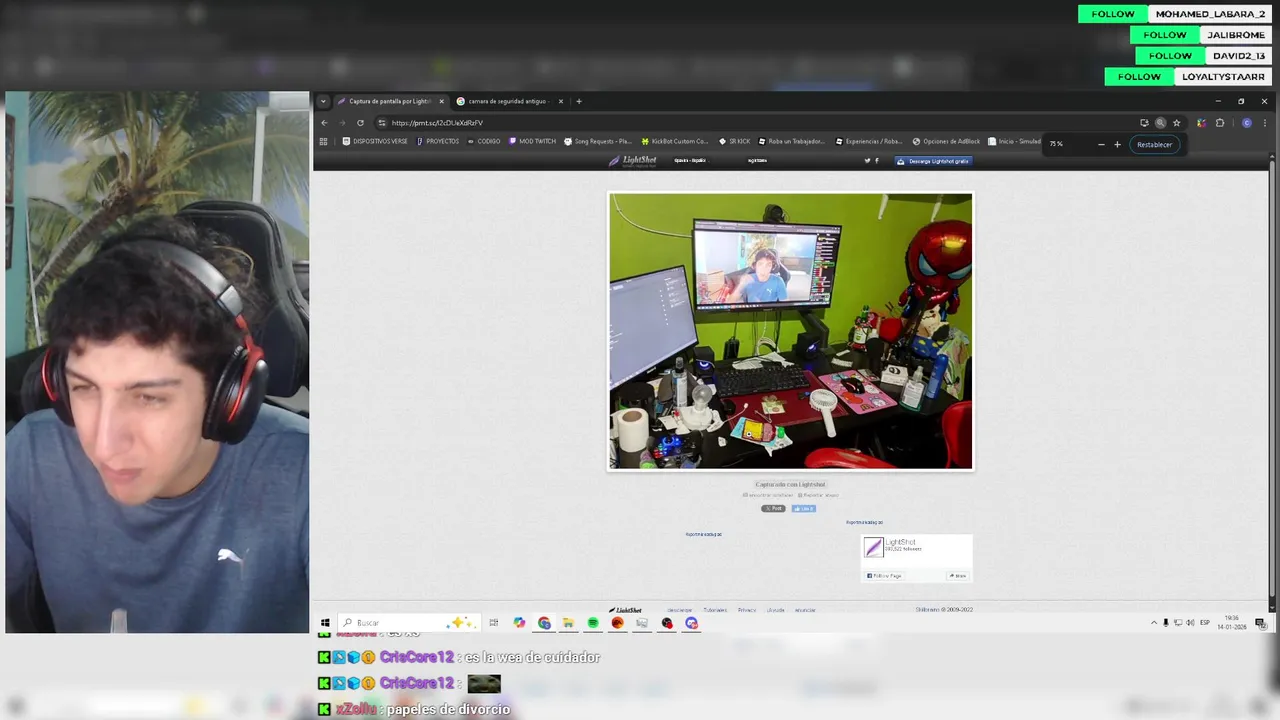Open the 'Roba un Trabajador' bookmark
Viewport: 1280px width, 720px height.
click(x=792, y=141)
